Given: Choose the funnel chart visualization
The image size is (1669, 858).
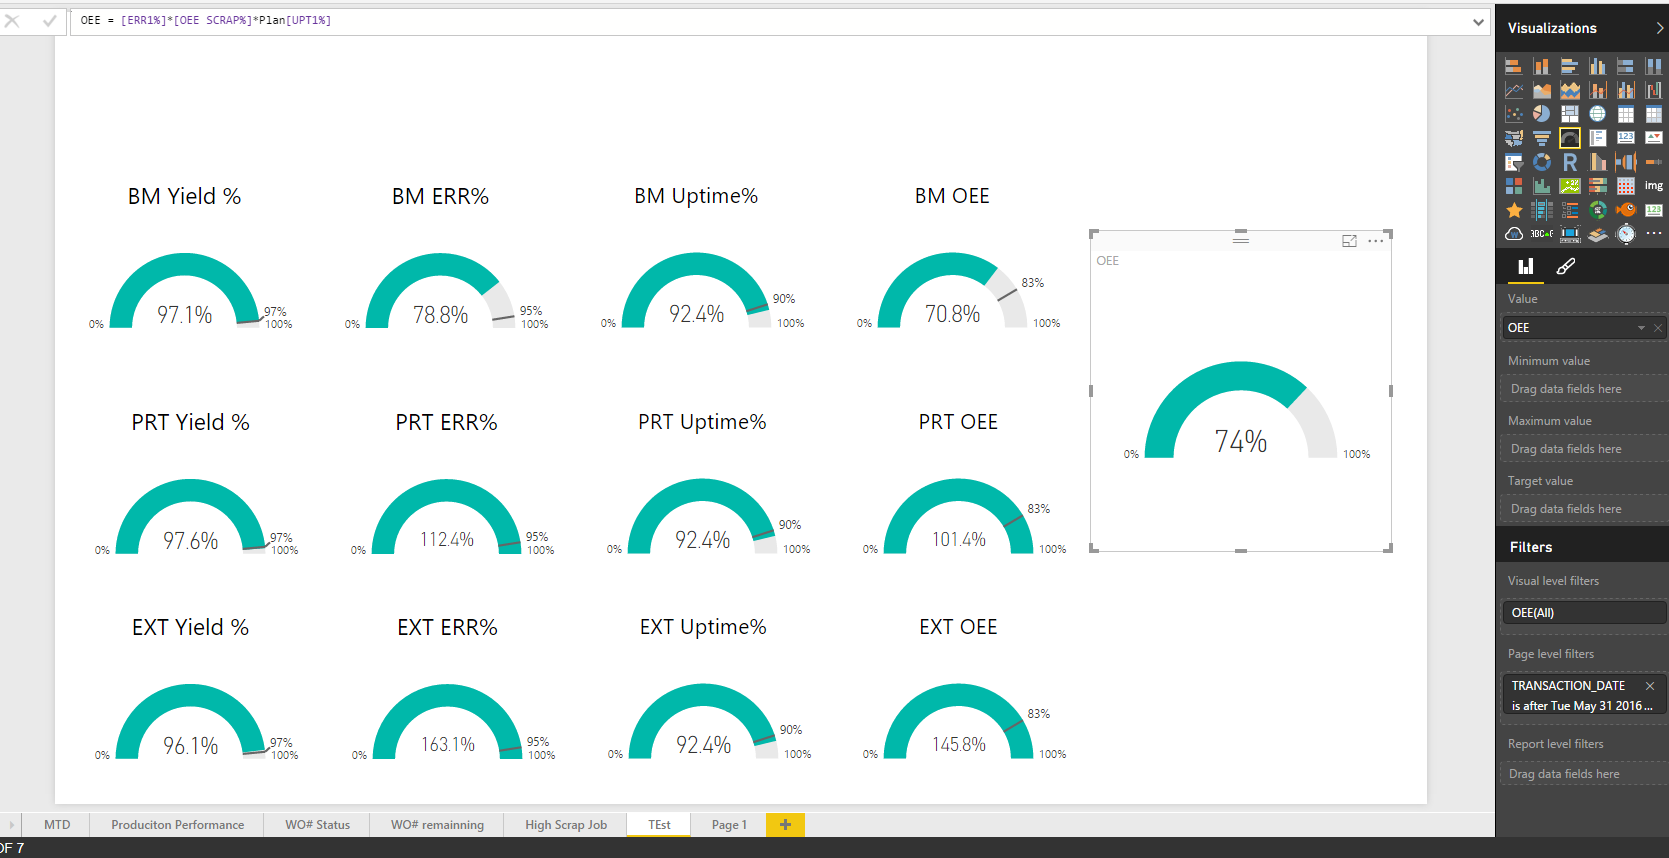Looking at the screenshot, I should point(1542,138).
